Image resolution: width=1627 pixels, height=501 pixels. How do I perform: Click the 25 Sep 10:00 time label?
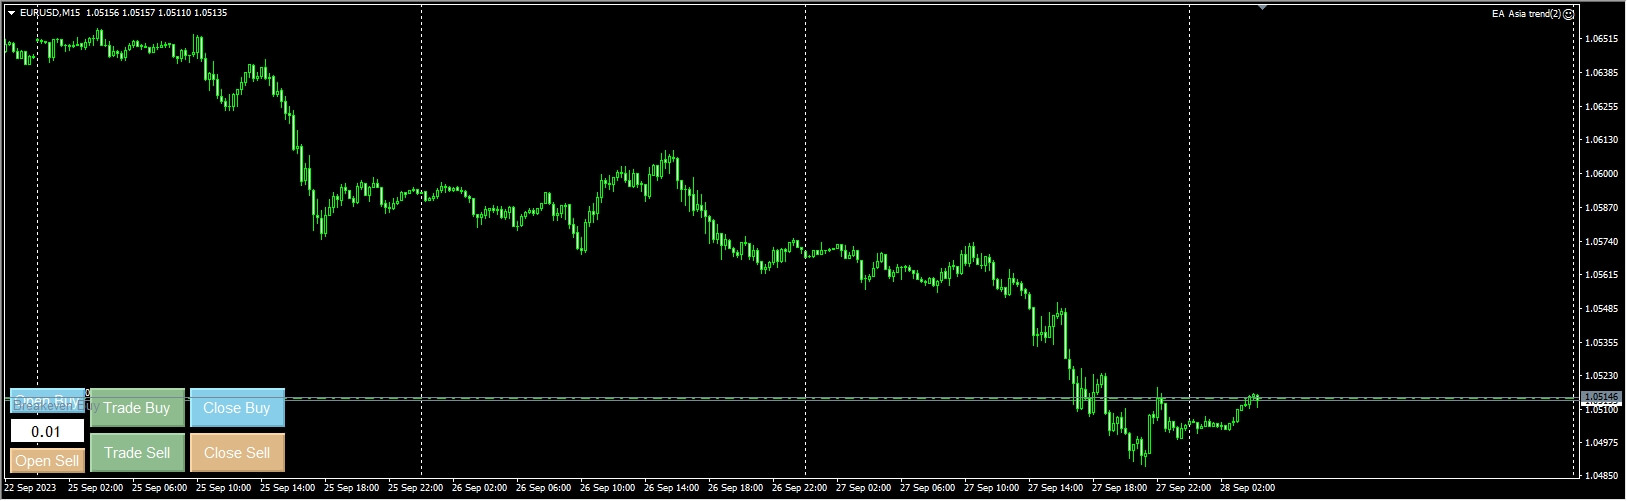coord(223,489)
